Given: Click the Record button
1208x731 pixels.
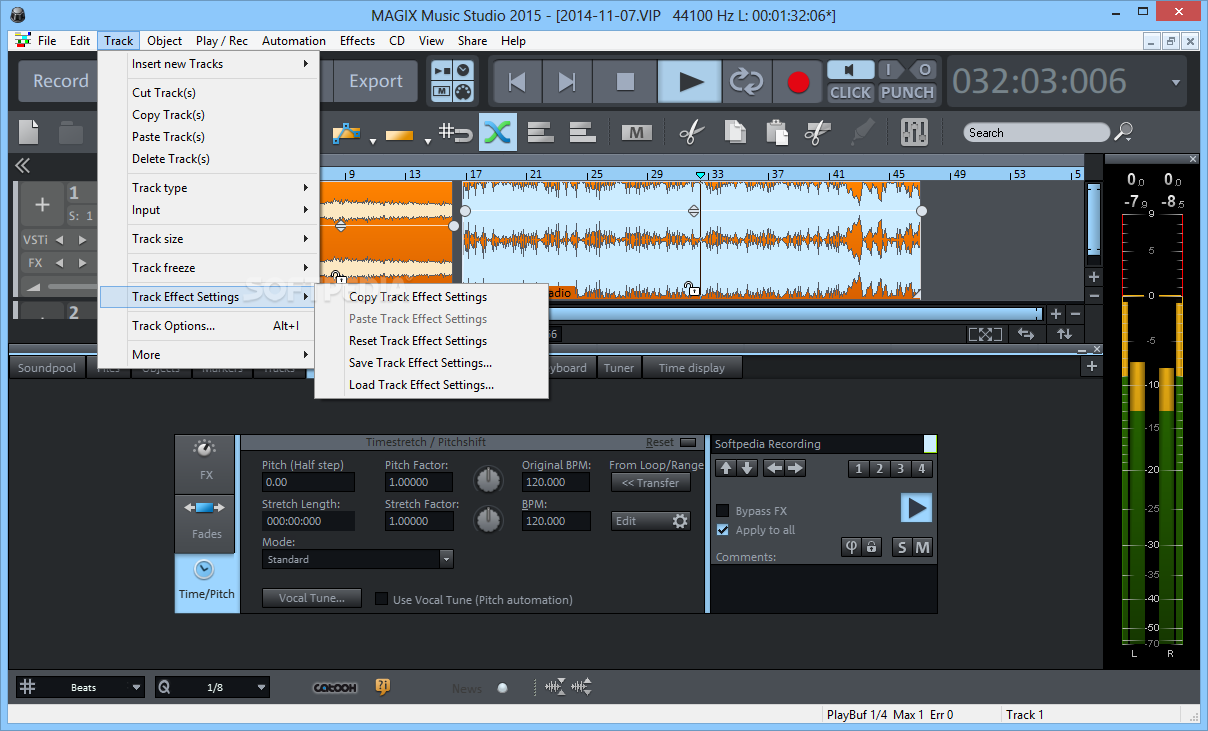Looking at the screenshot, I should [61, 82].
